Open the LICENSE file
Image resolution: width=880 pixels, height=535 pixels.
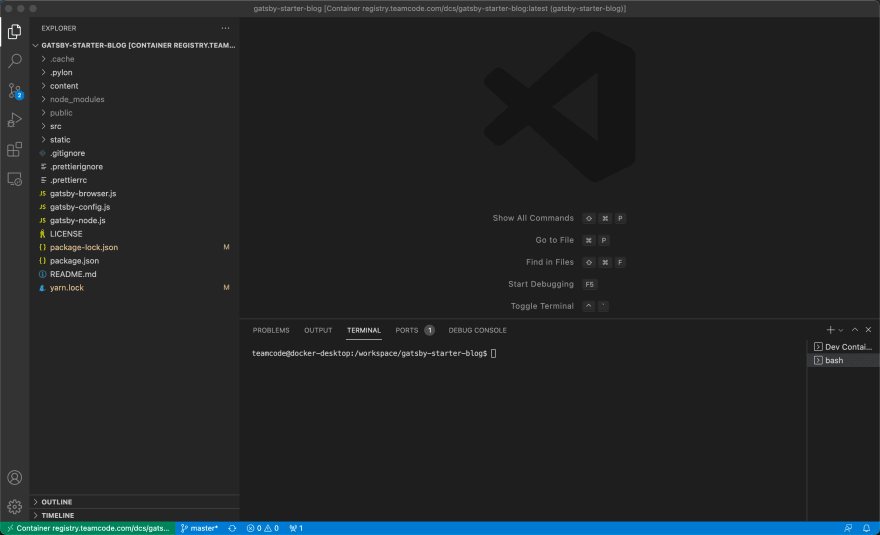pyautogui.click(x=135, y=234)
